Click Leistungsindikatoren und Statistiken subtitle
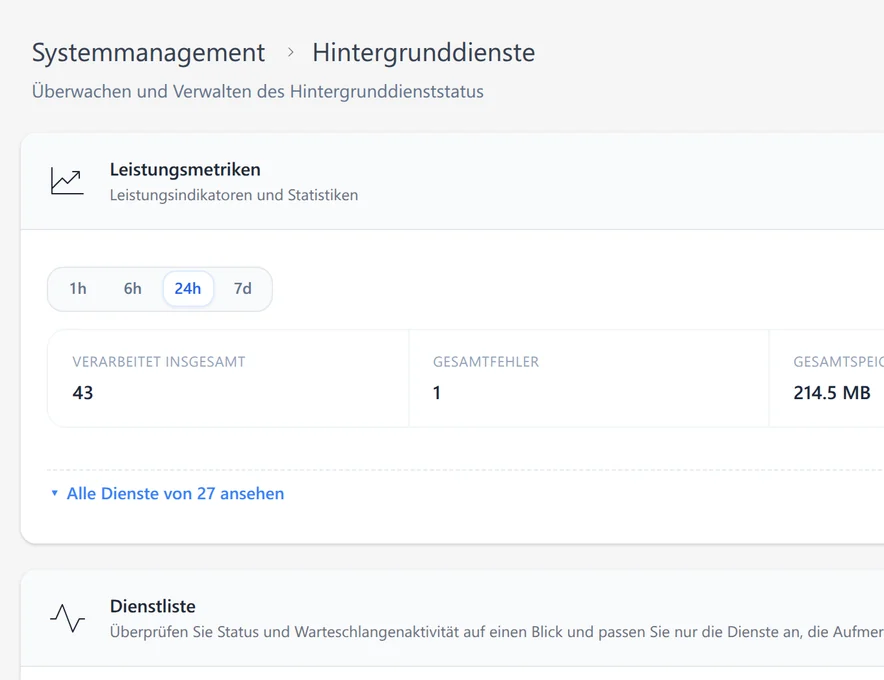Viewport: 884px width, 680px height. pyautogui.click(x=234, y=195)
